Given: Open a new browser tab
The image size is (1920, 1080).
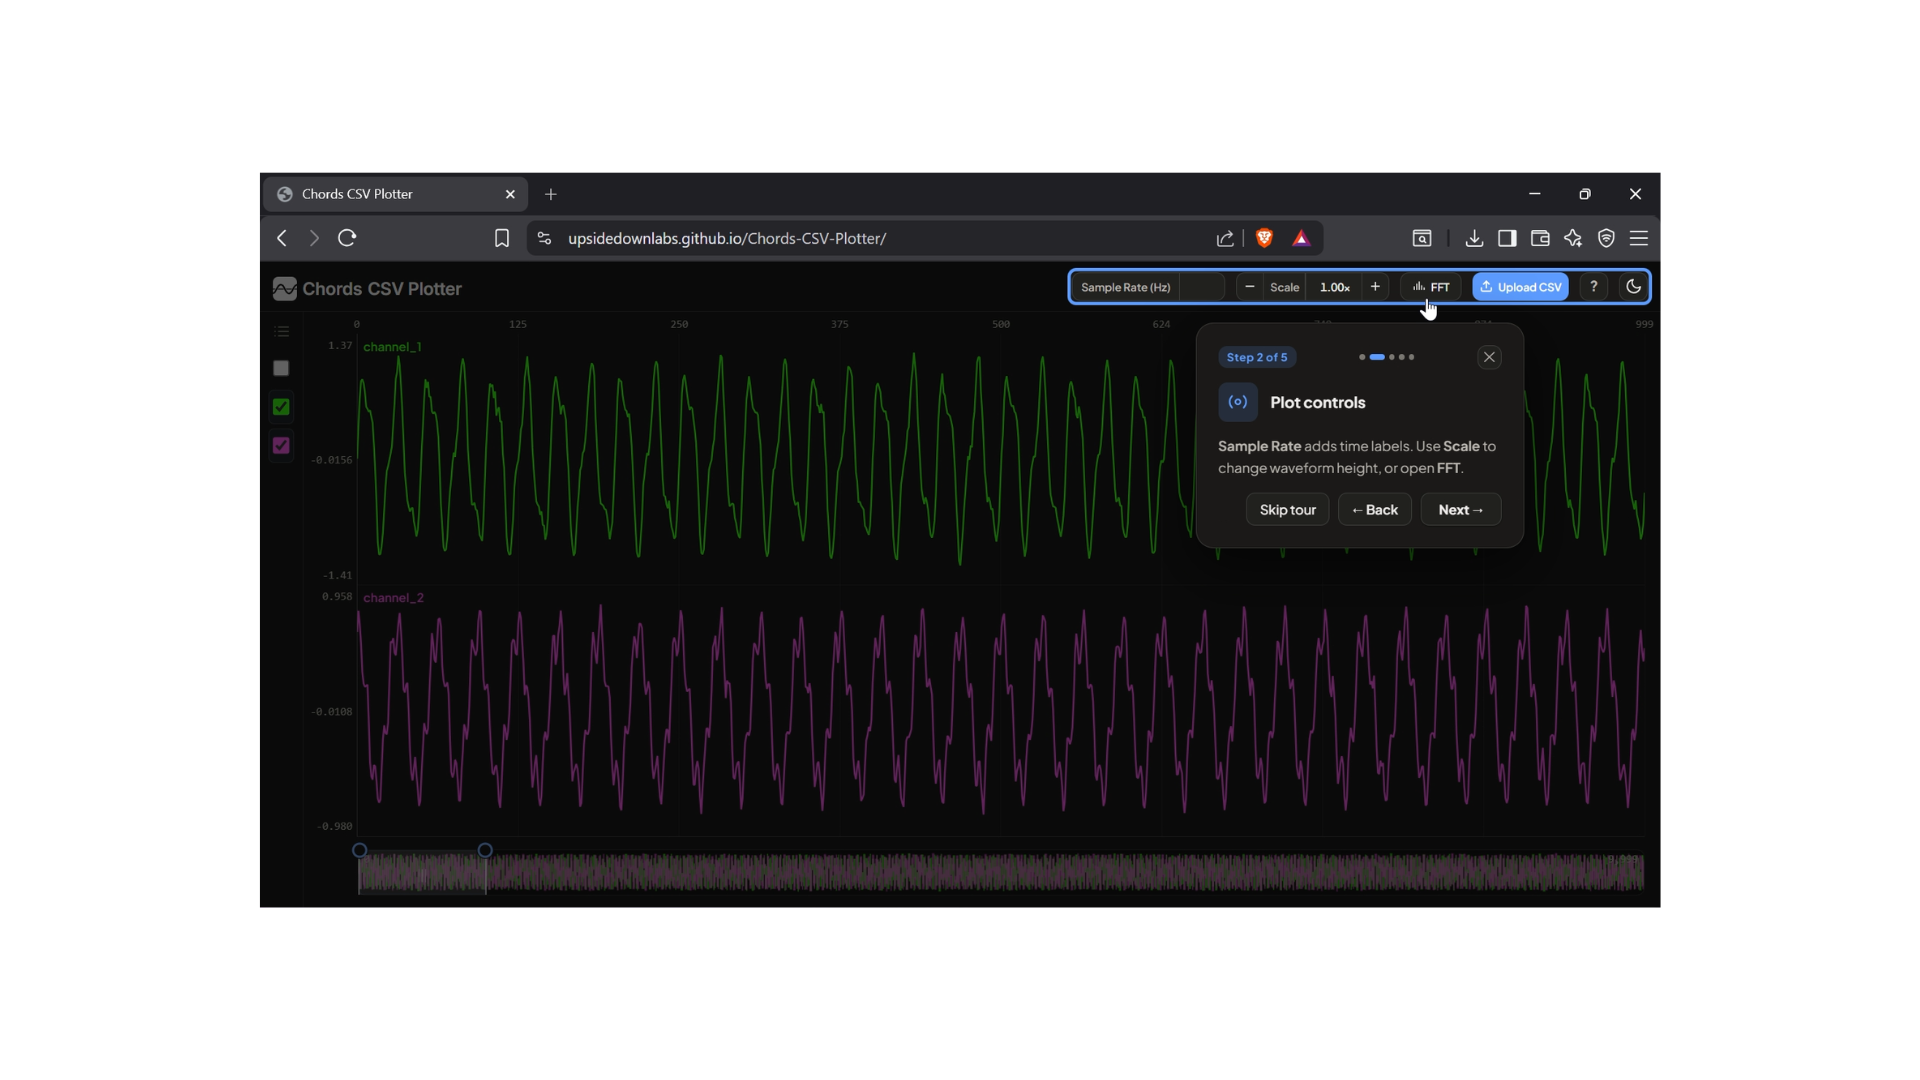Looking at the screenshot, I should pyautogui.click(x=551, y=194).
